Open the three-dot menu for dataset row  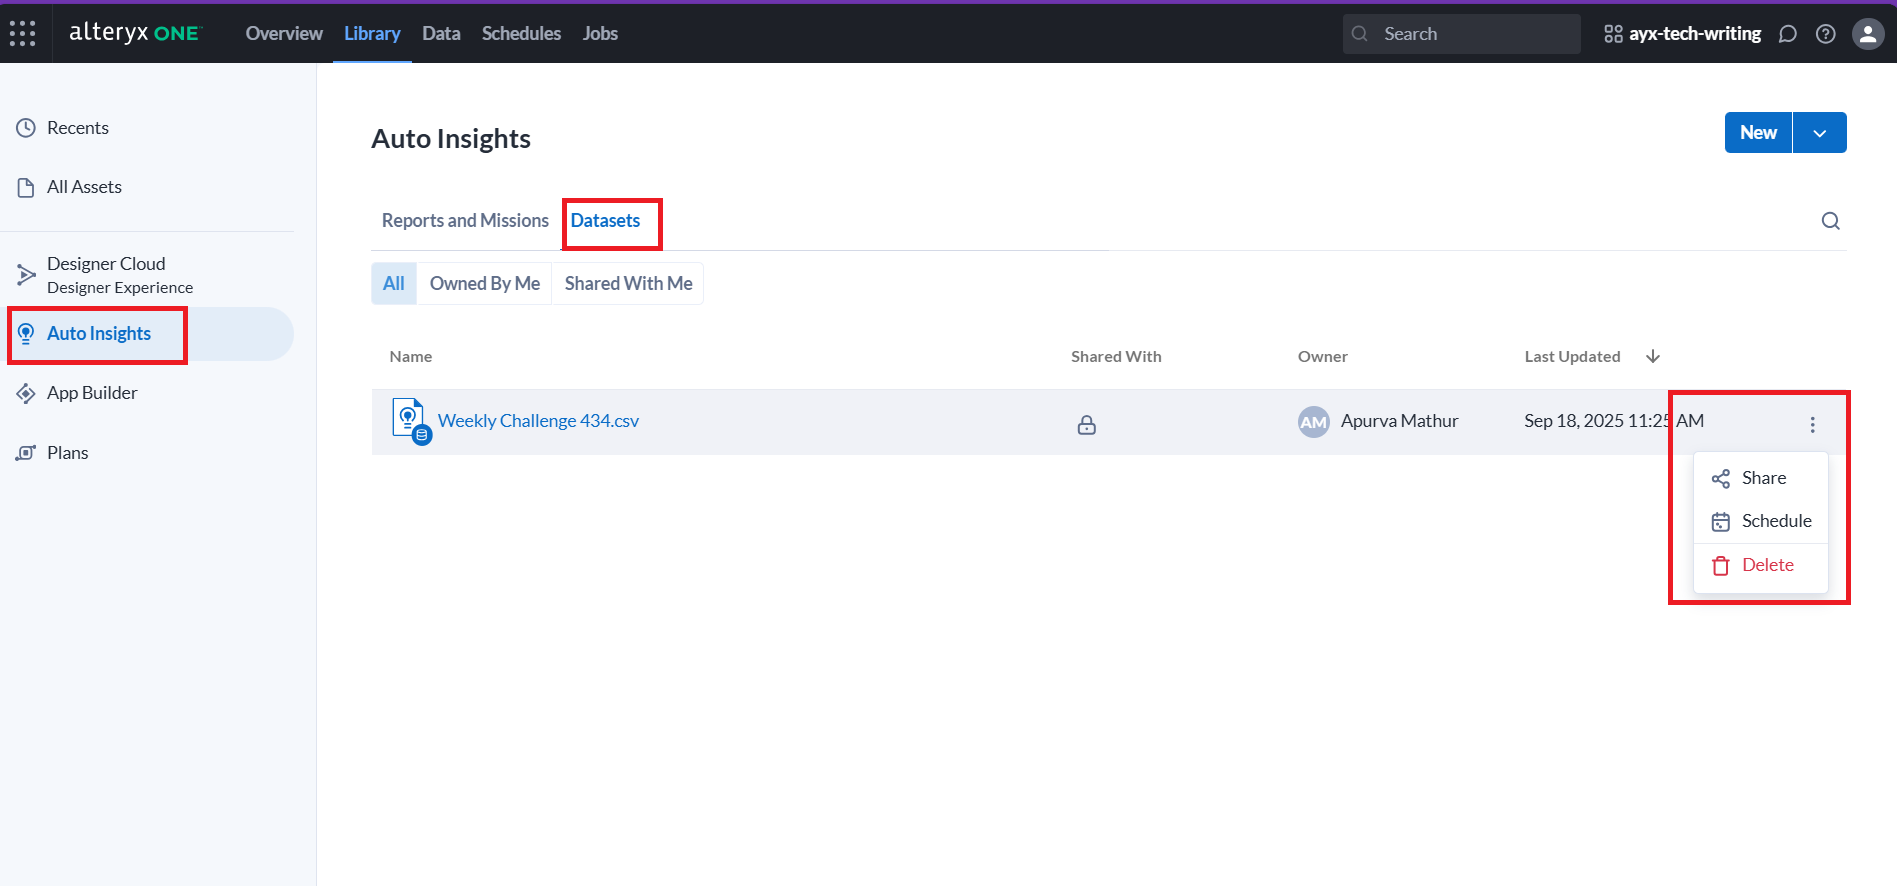pos(1812,425)
